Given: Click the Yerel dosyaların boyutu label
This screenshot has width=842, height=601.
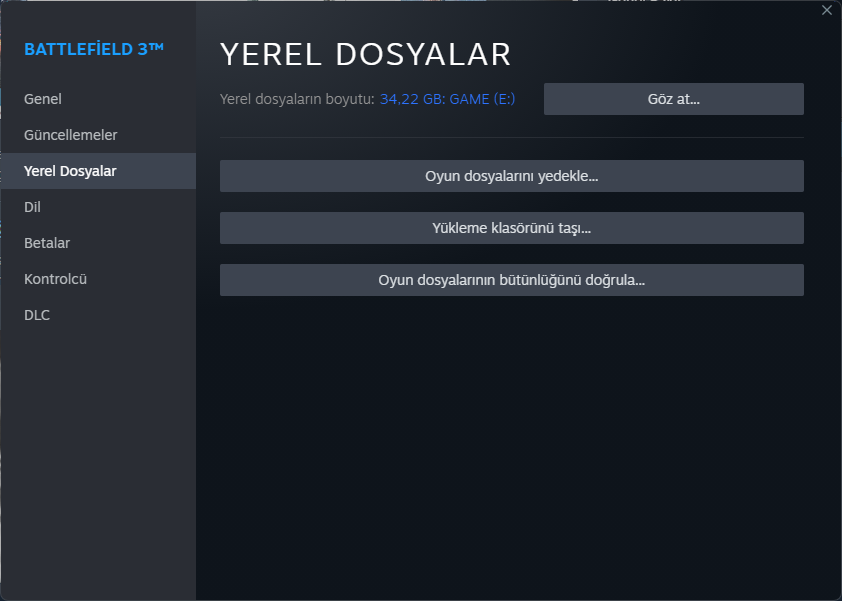Looking at the screenshot, I should (297, 99).
